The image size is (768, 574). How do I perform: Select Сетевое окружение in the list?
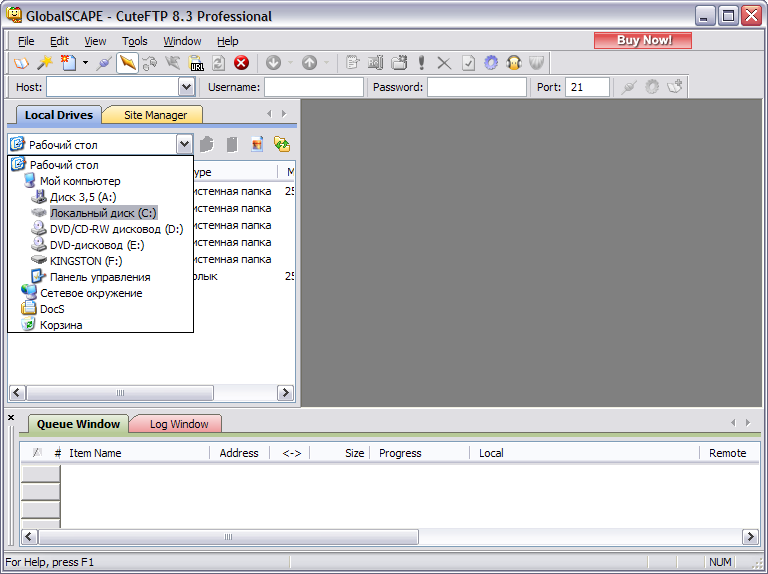(91, 293)
